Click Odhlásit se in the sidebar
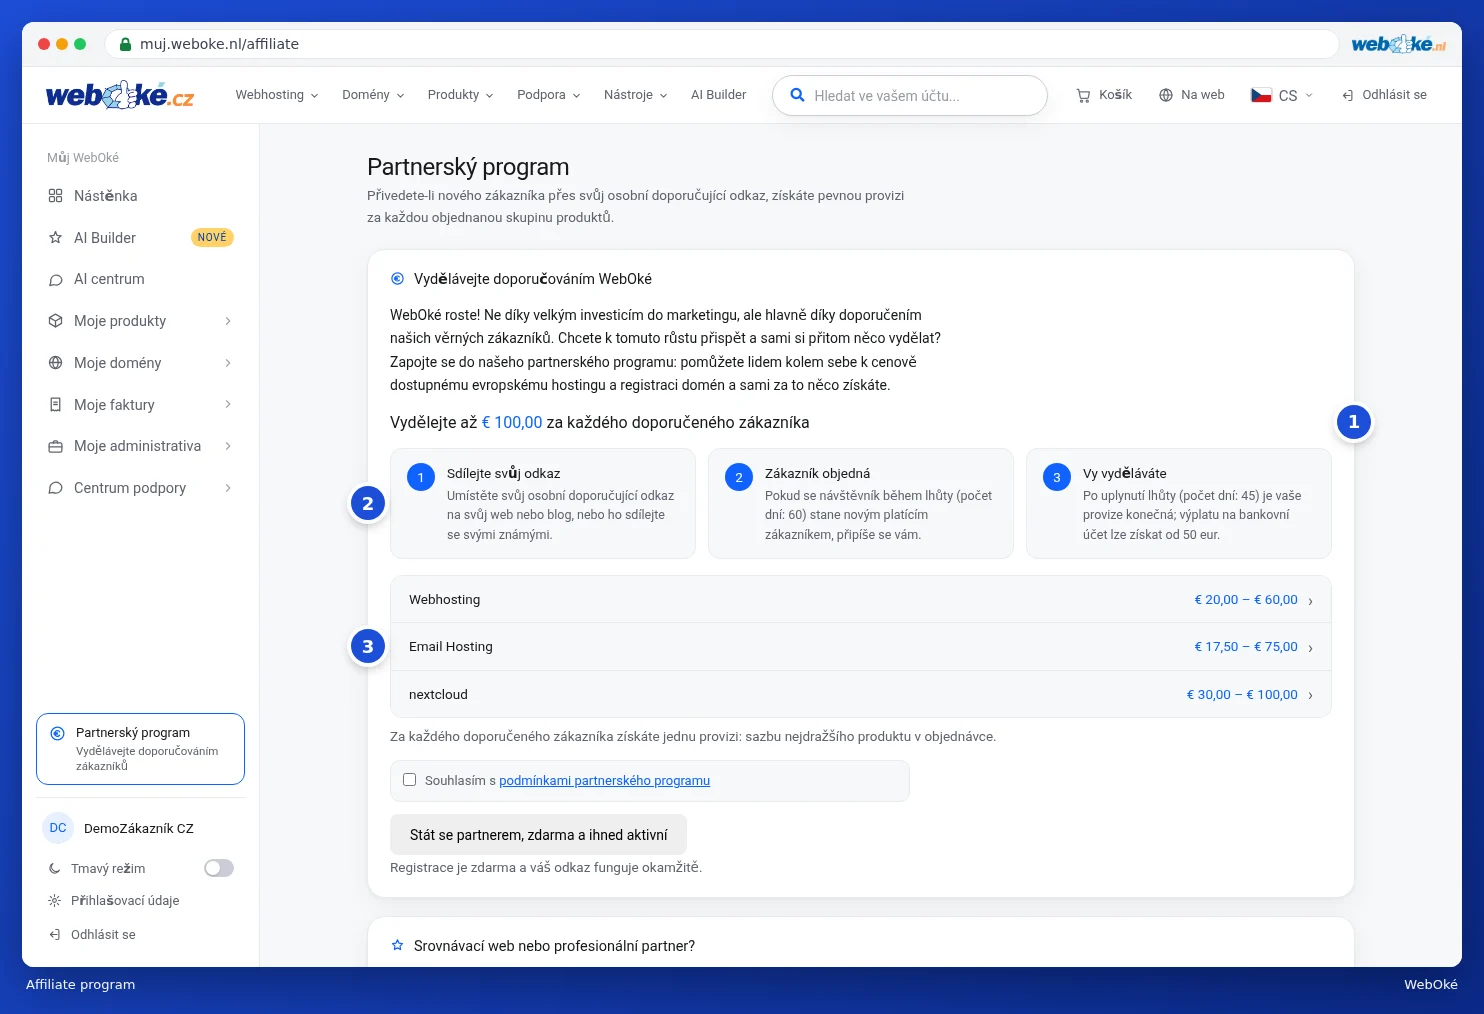Viewport: 1484px width, 1014px height. coord(92,935)
